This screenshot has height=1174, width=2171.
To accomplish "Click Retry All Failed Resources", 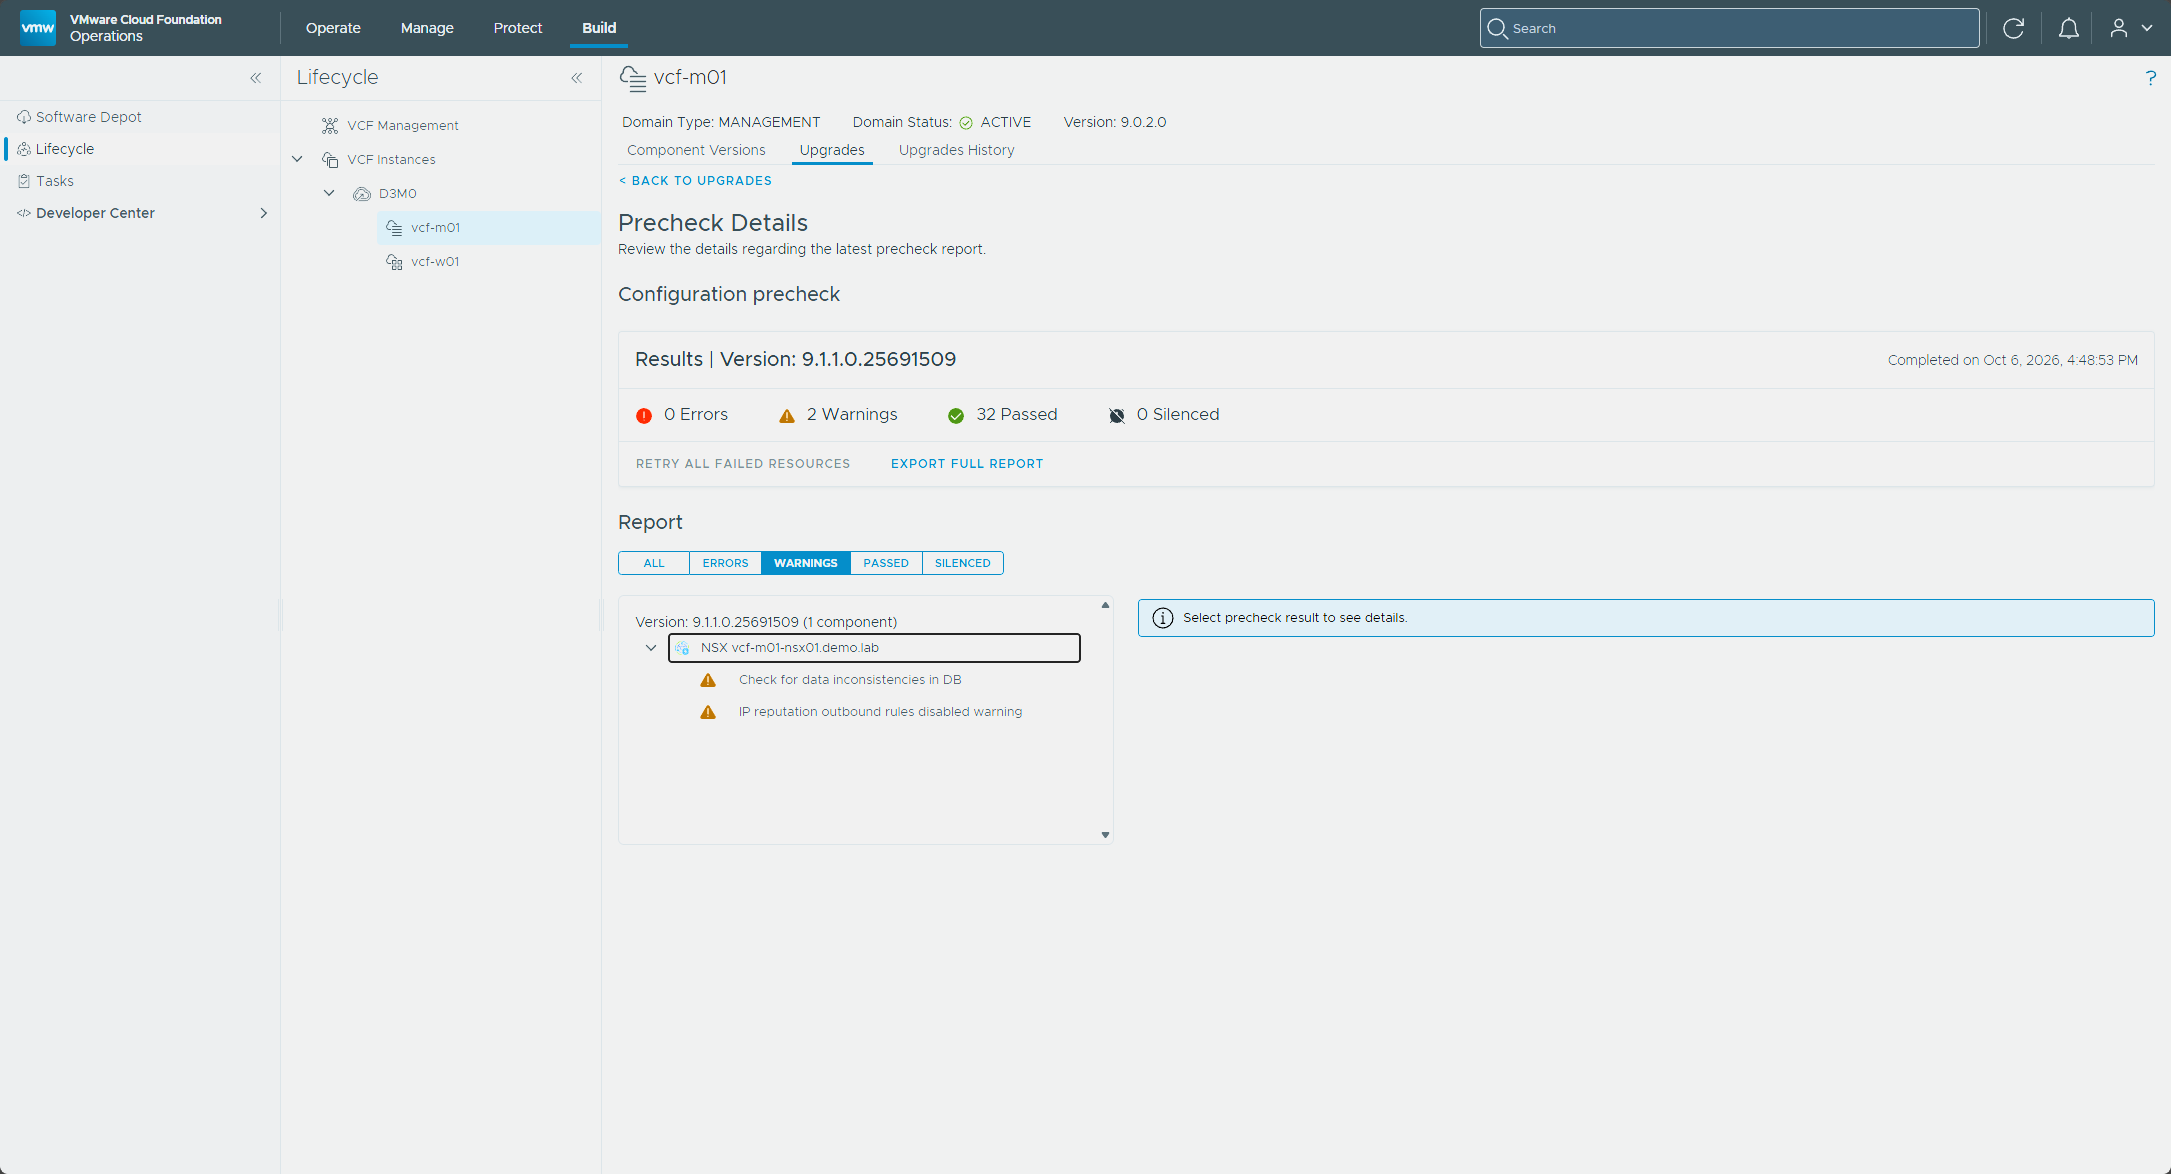I will pyautogui.click(x=743, y=464).
